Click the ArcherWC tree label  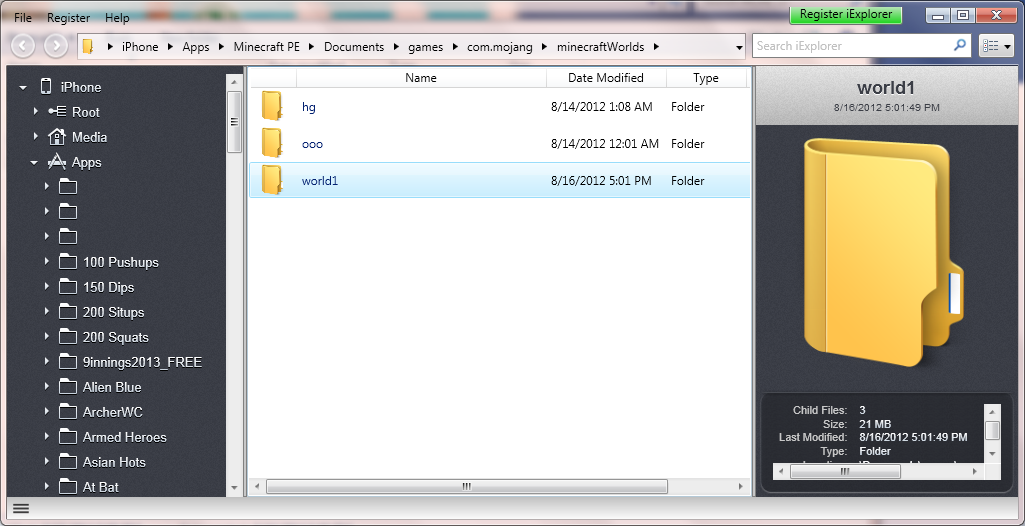[112, 412]
